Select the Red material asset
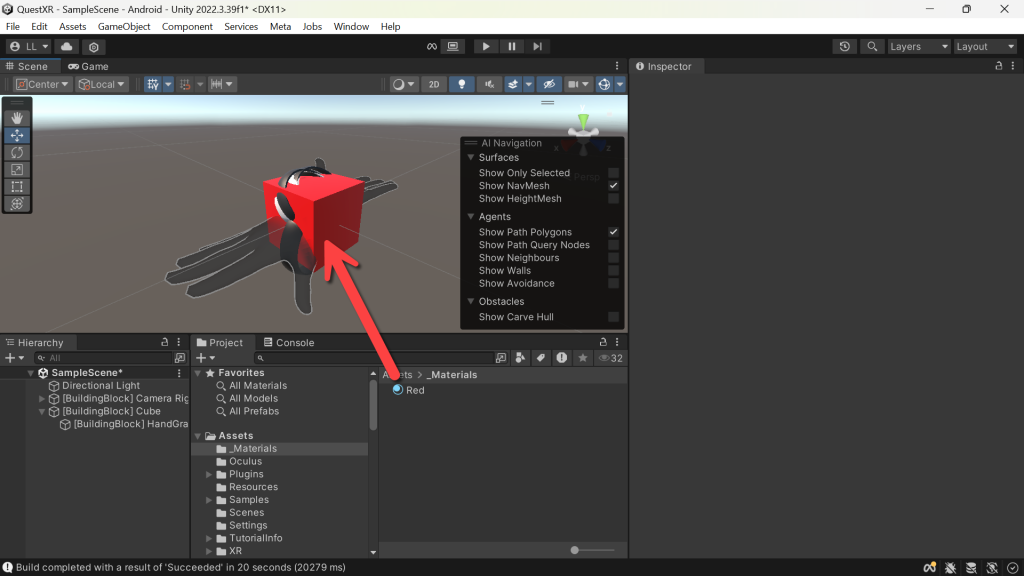This screenshot has width=1024, height=576. point(409,390)
